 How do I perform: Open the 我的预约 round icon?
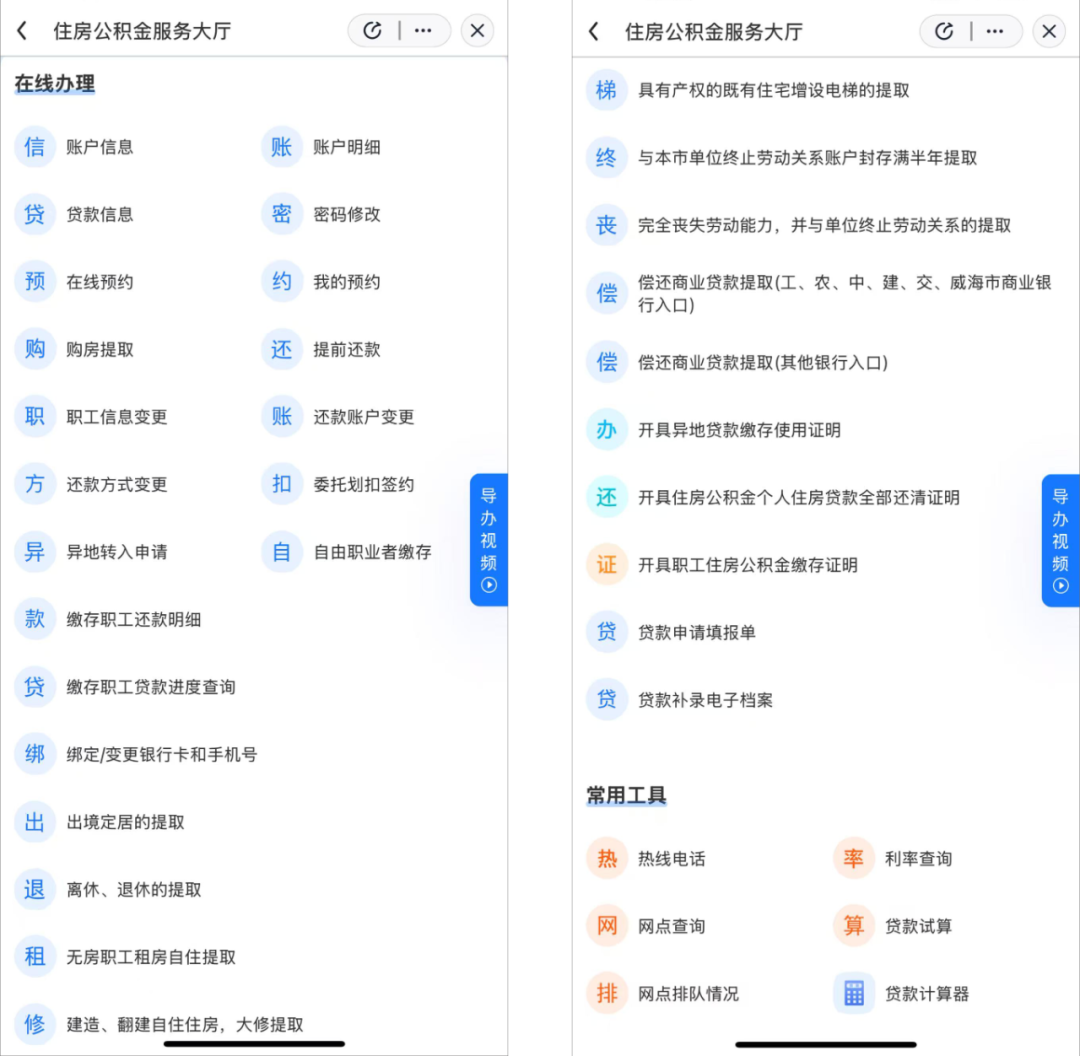282,282
